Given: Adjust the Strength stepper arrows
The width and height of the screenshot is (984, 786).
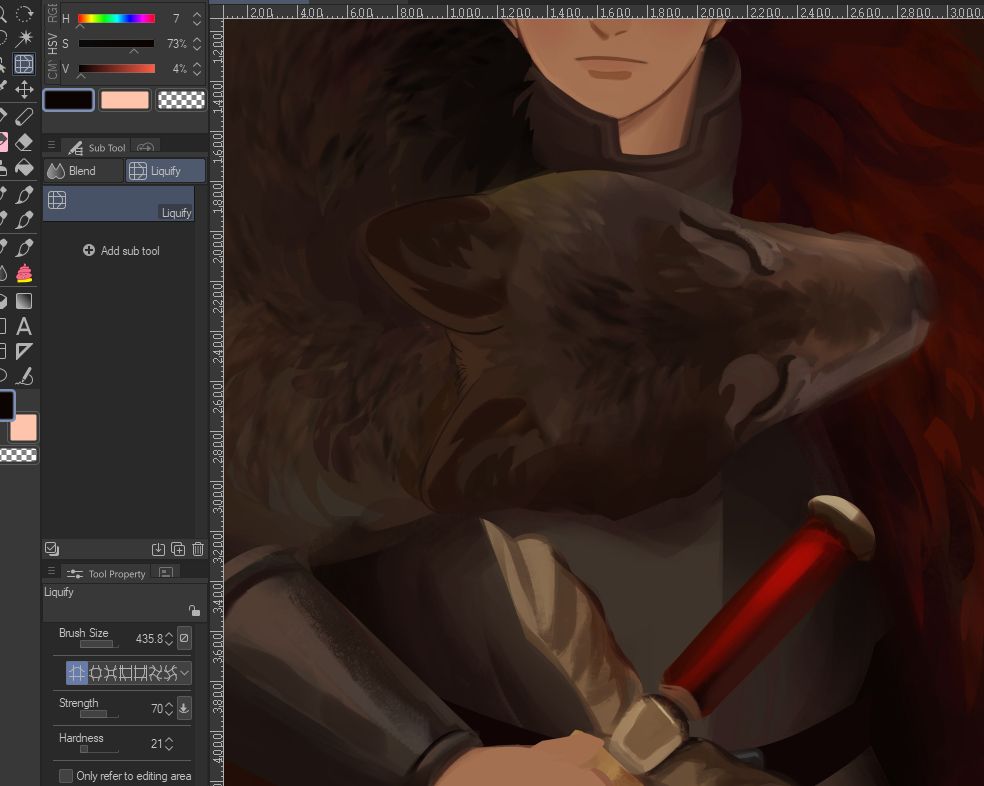Looking at the screenshot, I should coord(169,709).
